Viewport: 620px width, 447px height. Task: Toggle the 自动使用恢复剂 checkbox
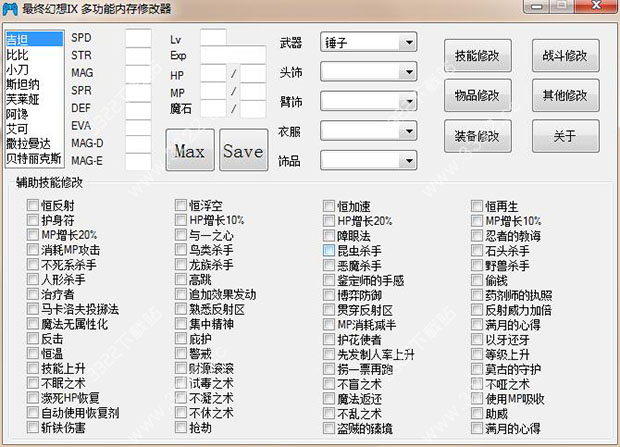click(33, 413)
